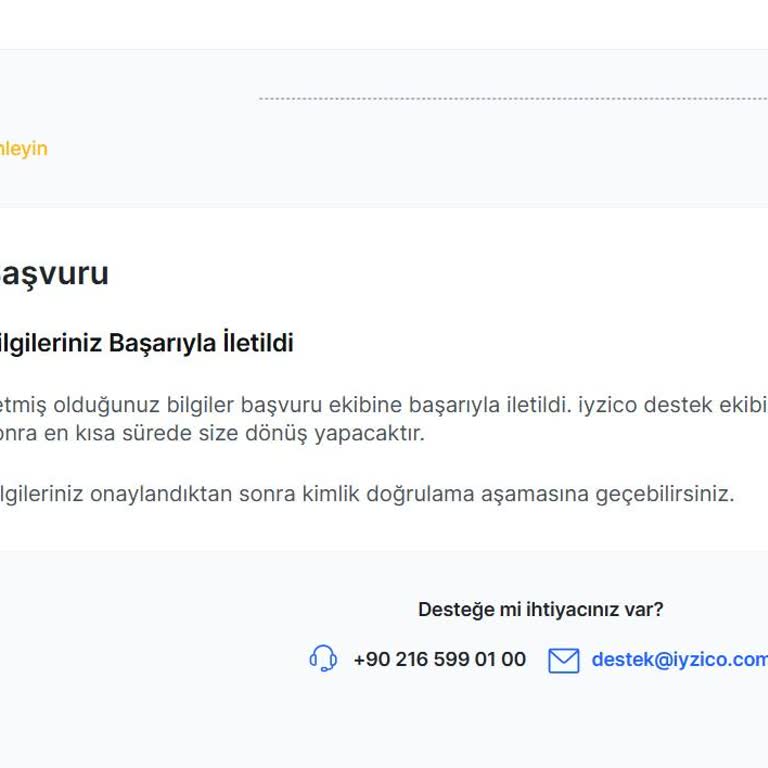Open the destek@iyzico.com email link
The width and height of the screenshot is (768, 768).
coord(680,659)
